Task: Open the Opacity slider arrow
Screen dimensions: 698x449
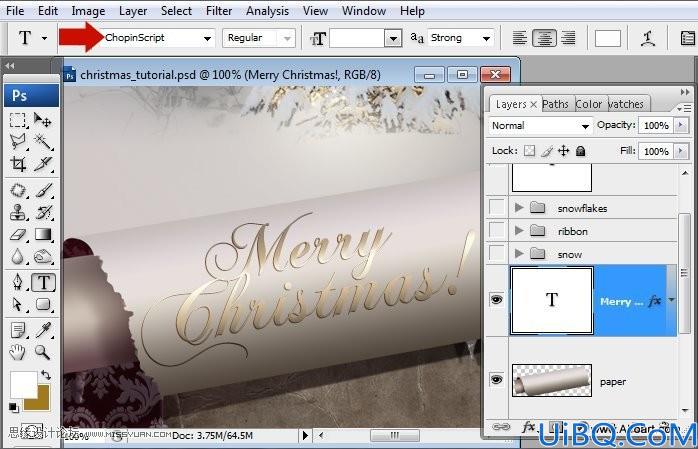Action: pyautogui.click(x=681, y=125)
